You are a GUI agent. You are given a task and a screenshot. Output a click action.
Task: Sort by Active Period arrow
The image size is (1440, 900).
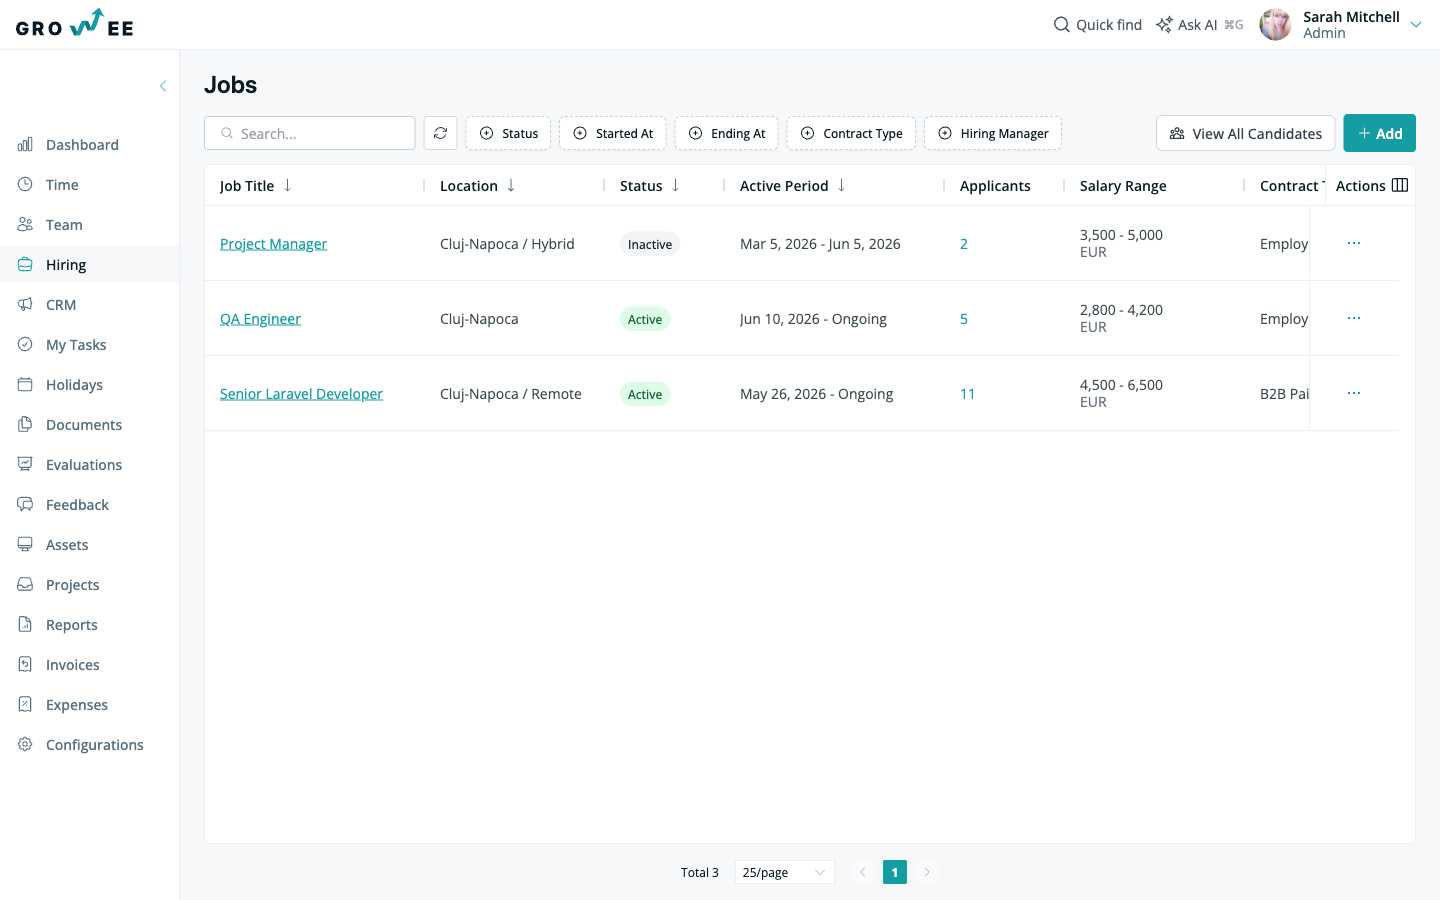[842, 185]
